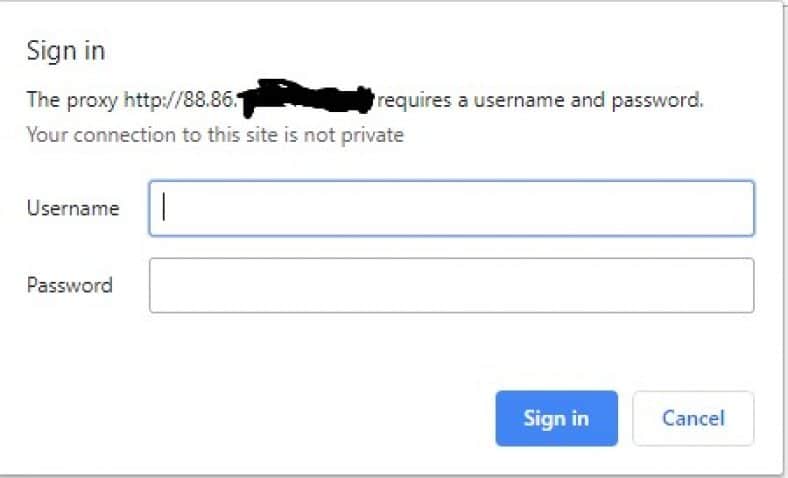Viewport: 788px width, 478px height.
Task: Click "Your connection to this site is not private" notice
Action: coord(215,135)
